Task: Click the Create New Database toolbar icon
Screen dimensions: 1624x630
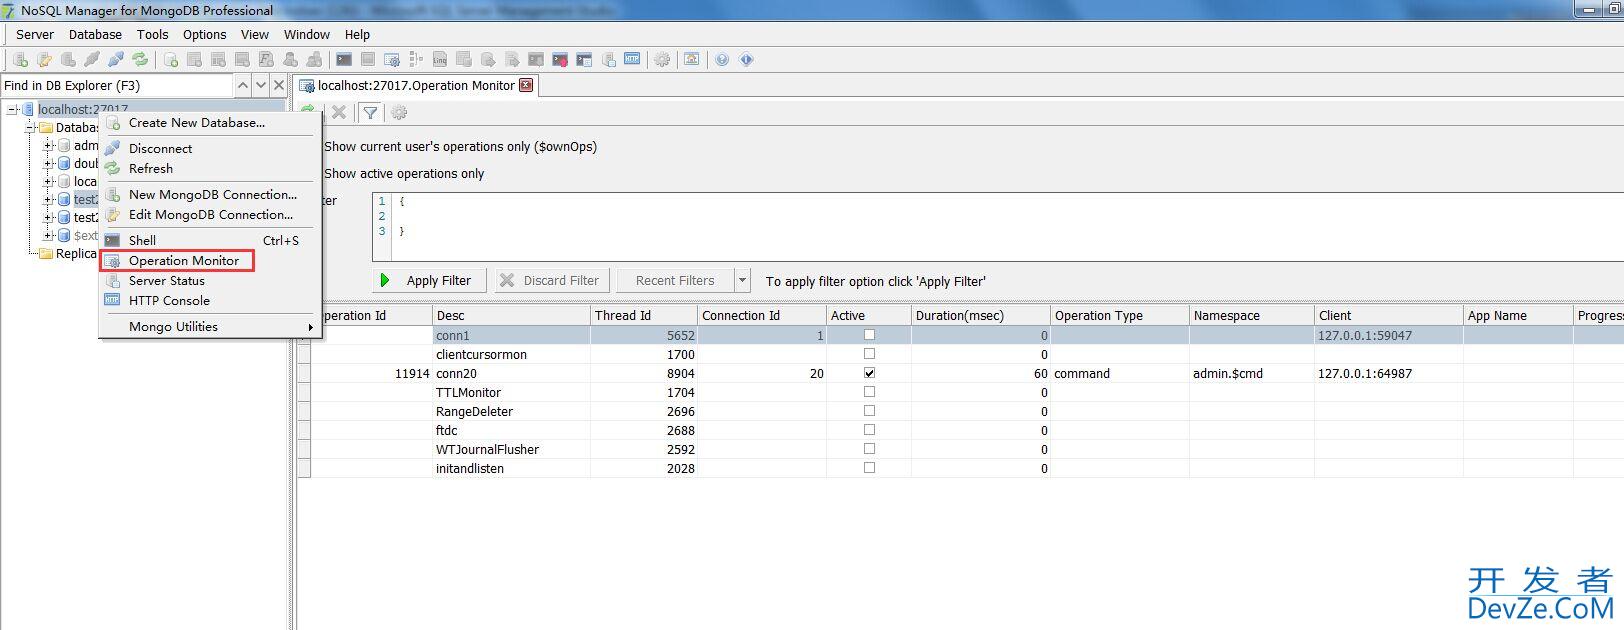Action: 171,60
